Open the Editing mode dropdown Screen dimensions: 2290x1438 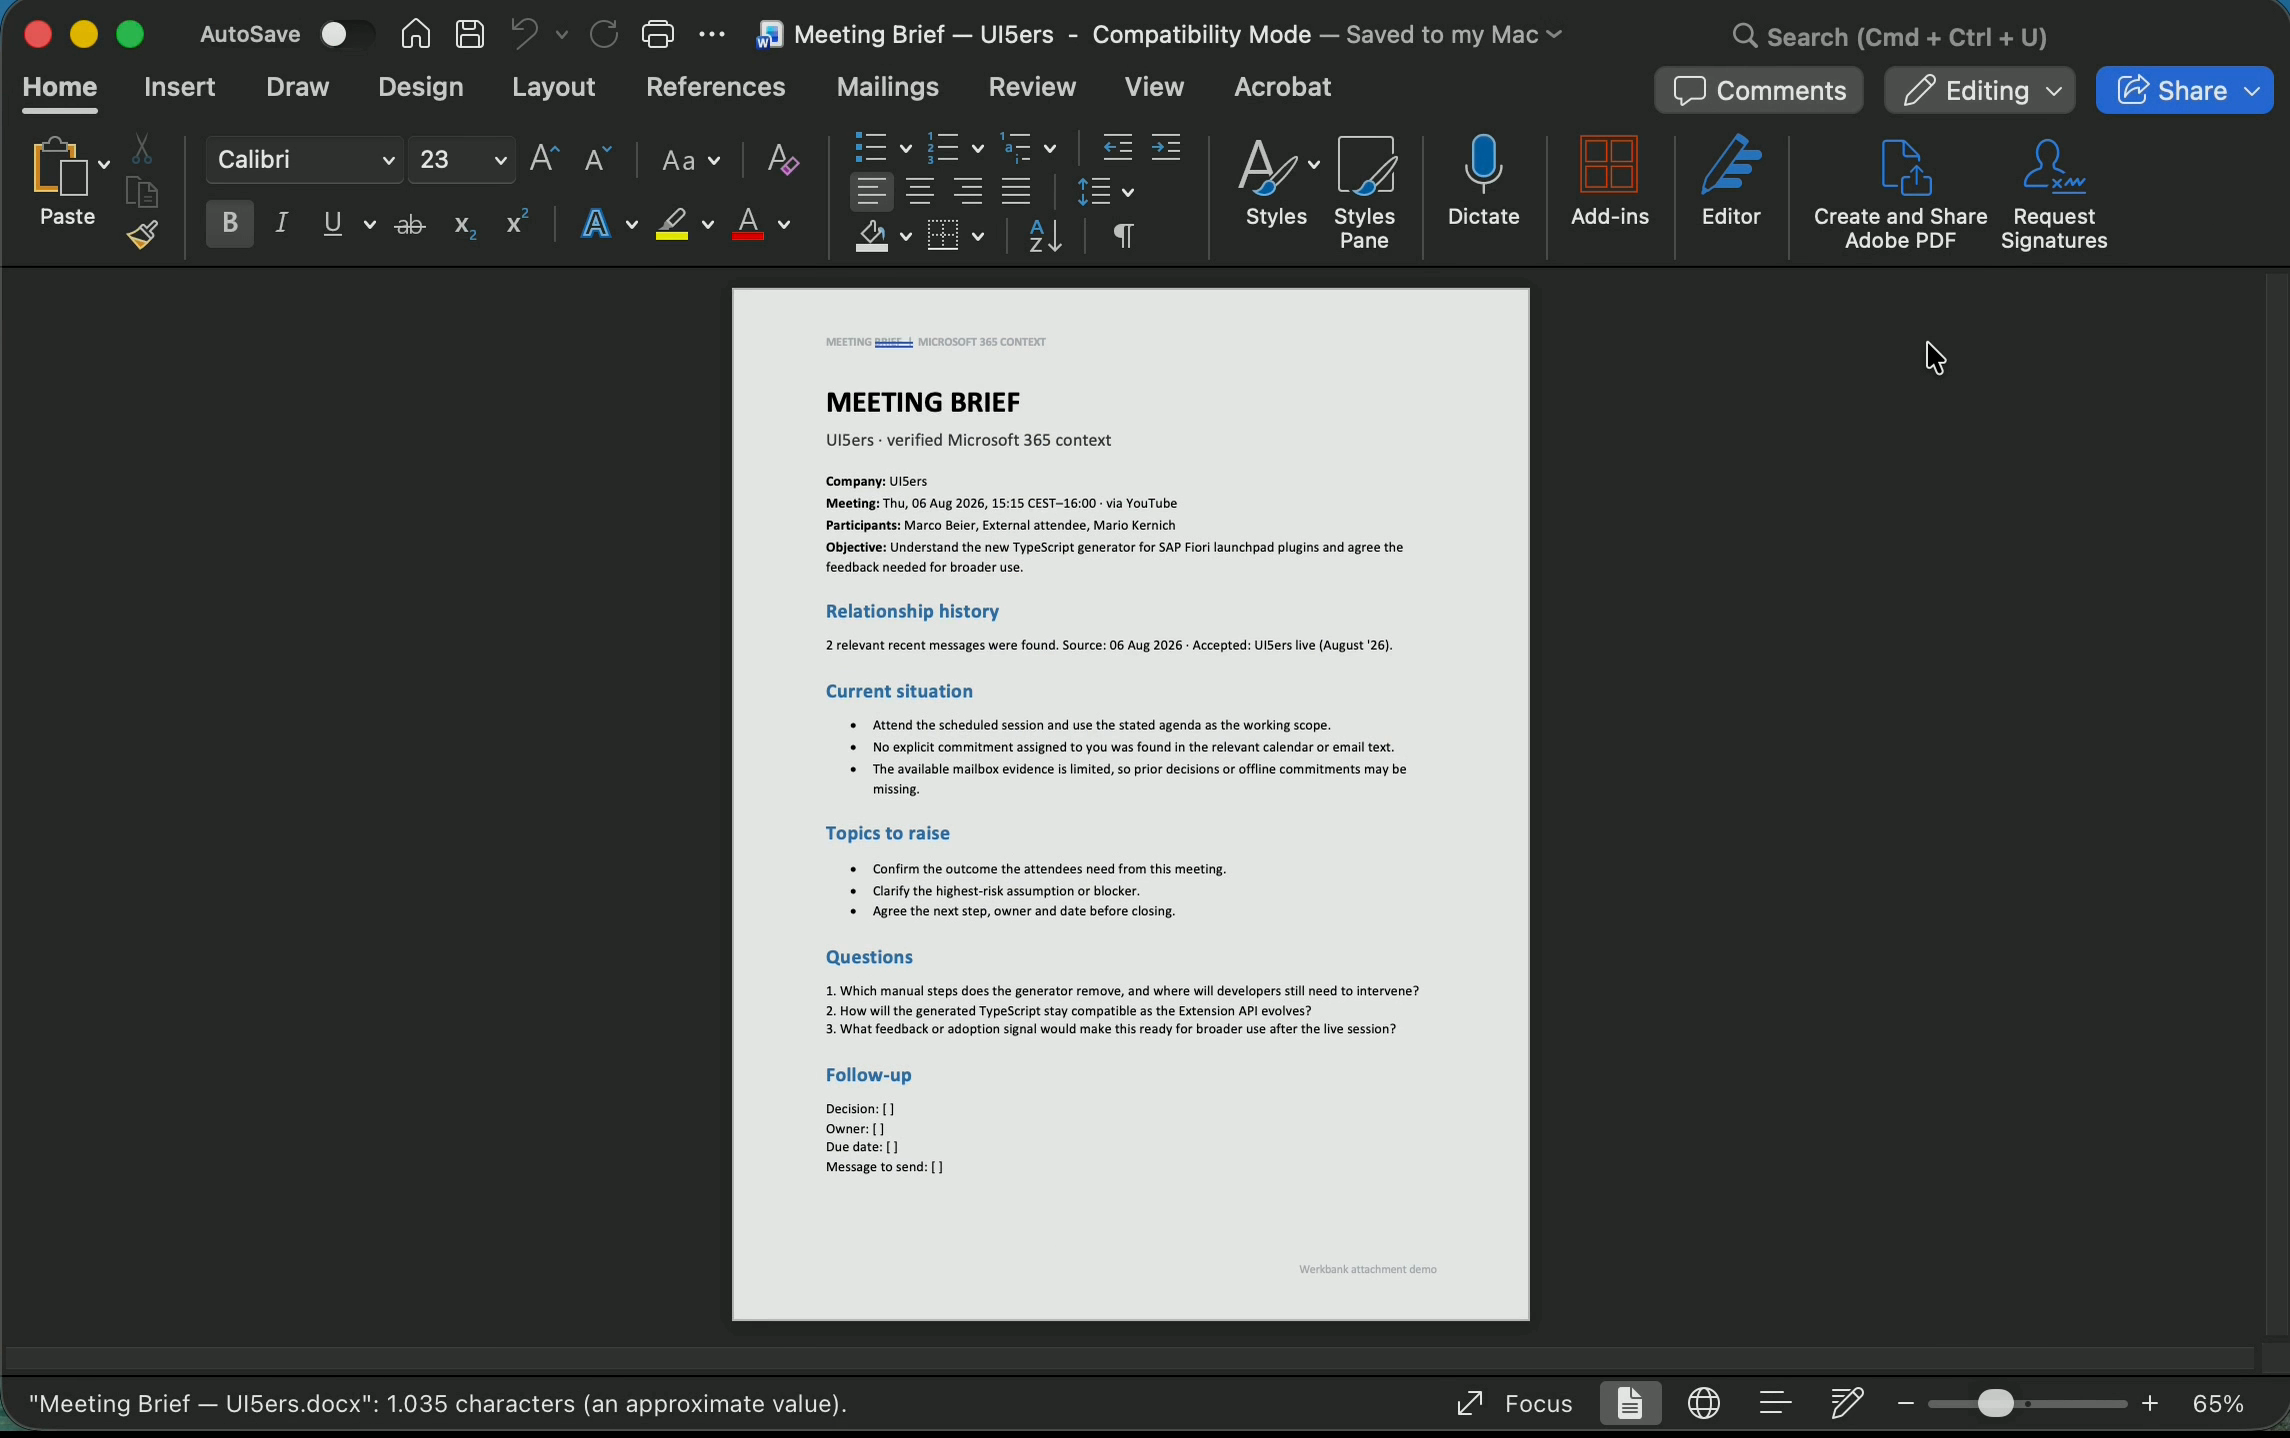[1980, 91]
